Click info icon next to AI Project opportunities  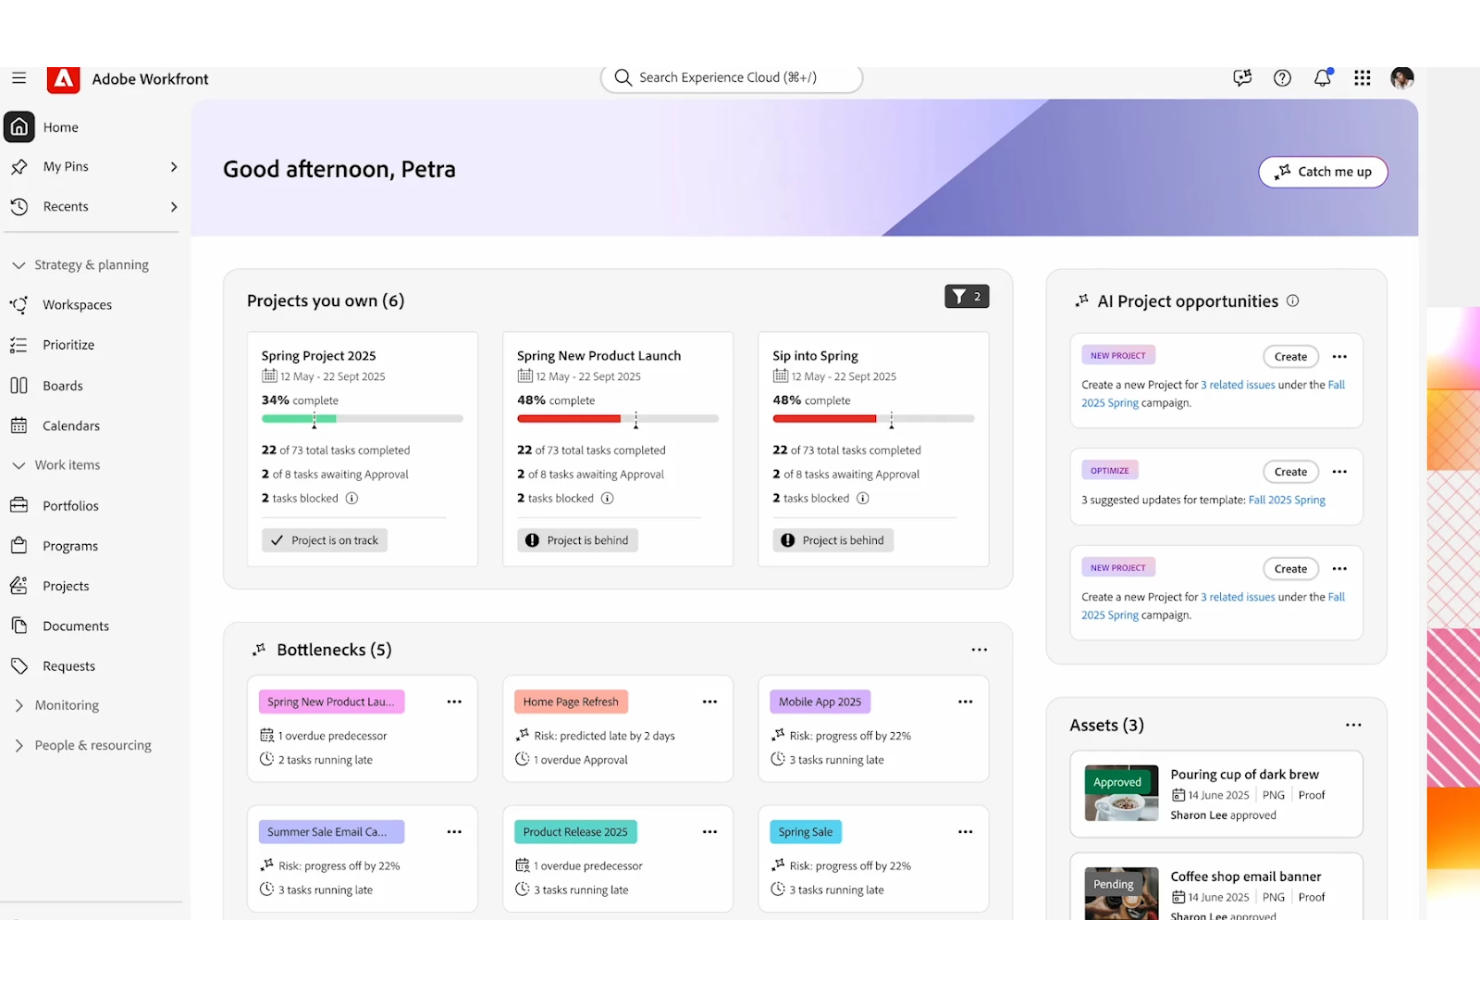[1292, 301]
